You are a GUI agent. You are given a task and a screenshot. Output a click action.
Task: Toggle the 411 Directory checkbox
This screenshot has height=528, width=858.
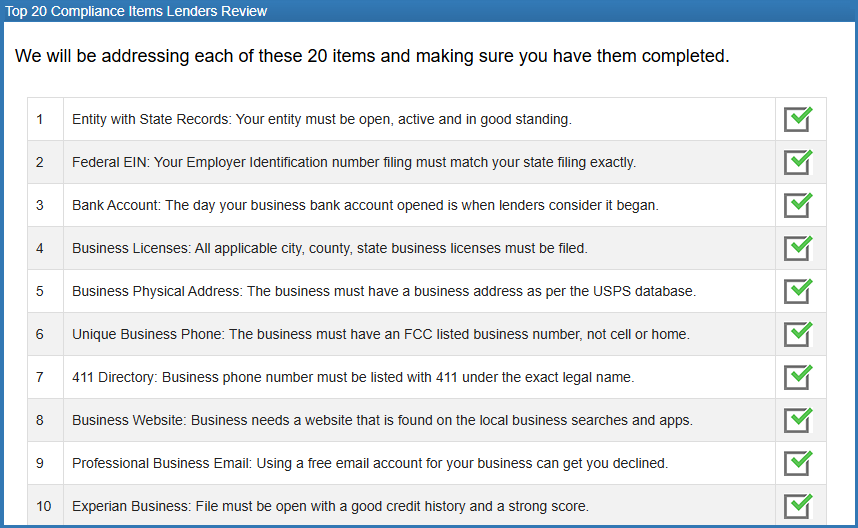click(x=797, y=377)
